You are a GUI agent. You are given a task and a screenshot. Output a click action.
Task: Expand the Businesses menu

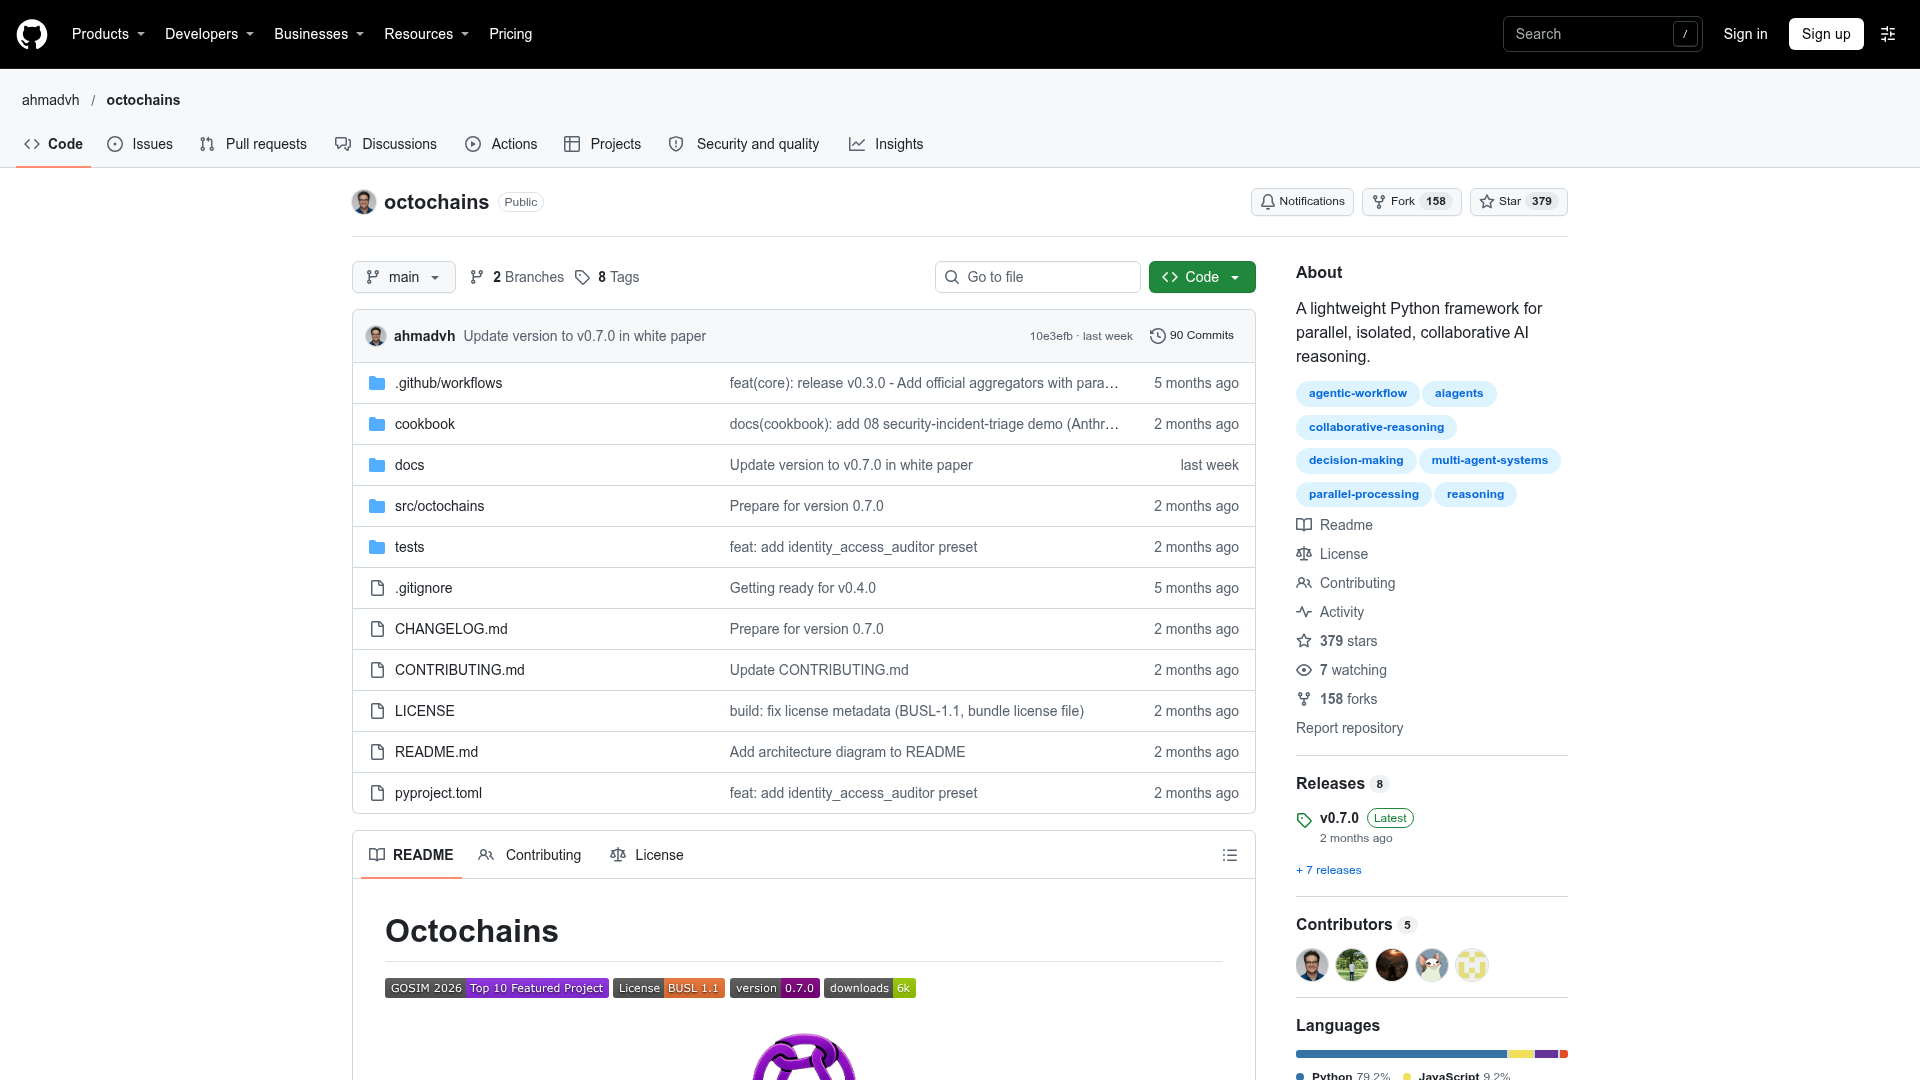[x=319, y=34]
